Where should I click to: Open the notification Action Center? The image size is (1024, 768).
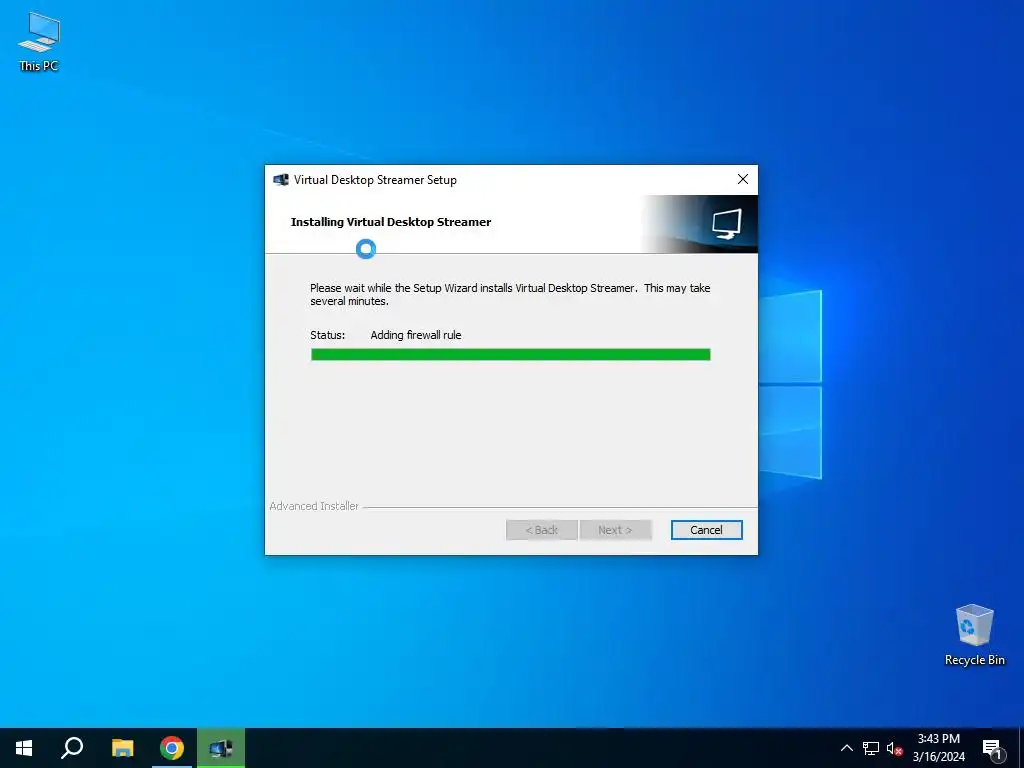993,749
